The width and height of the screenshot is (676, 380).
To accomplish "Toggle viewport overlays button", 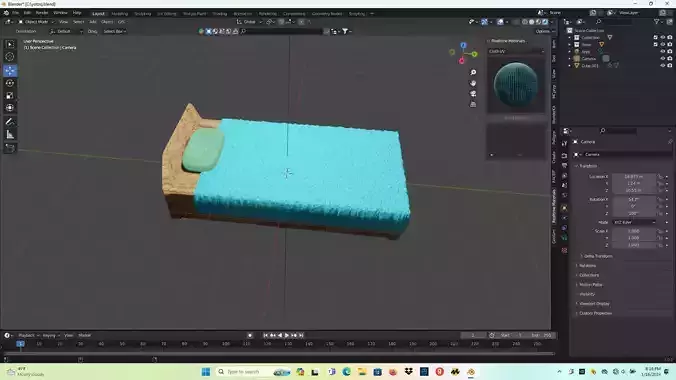I will 501,22.
